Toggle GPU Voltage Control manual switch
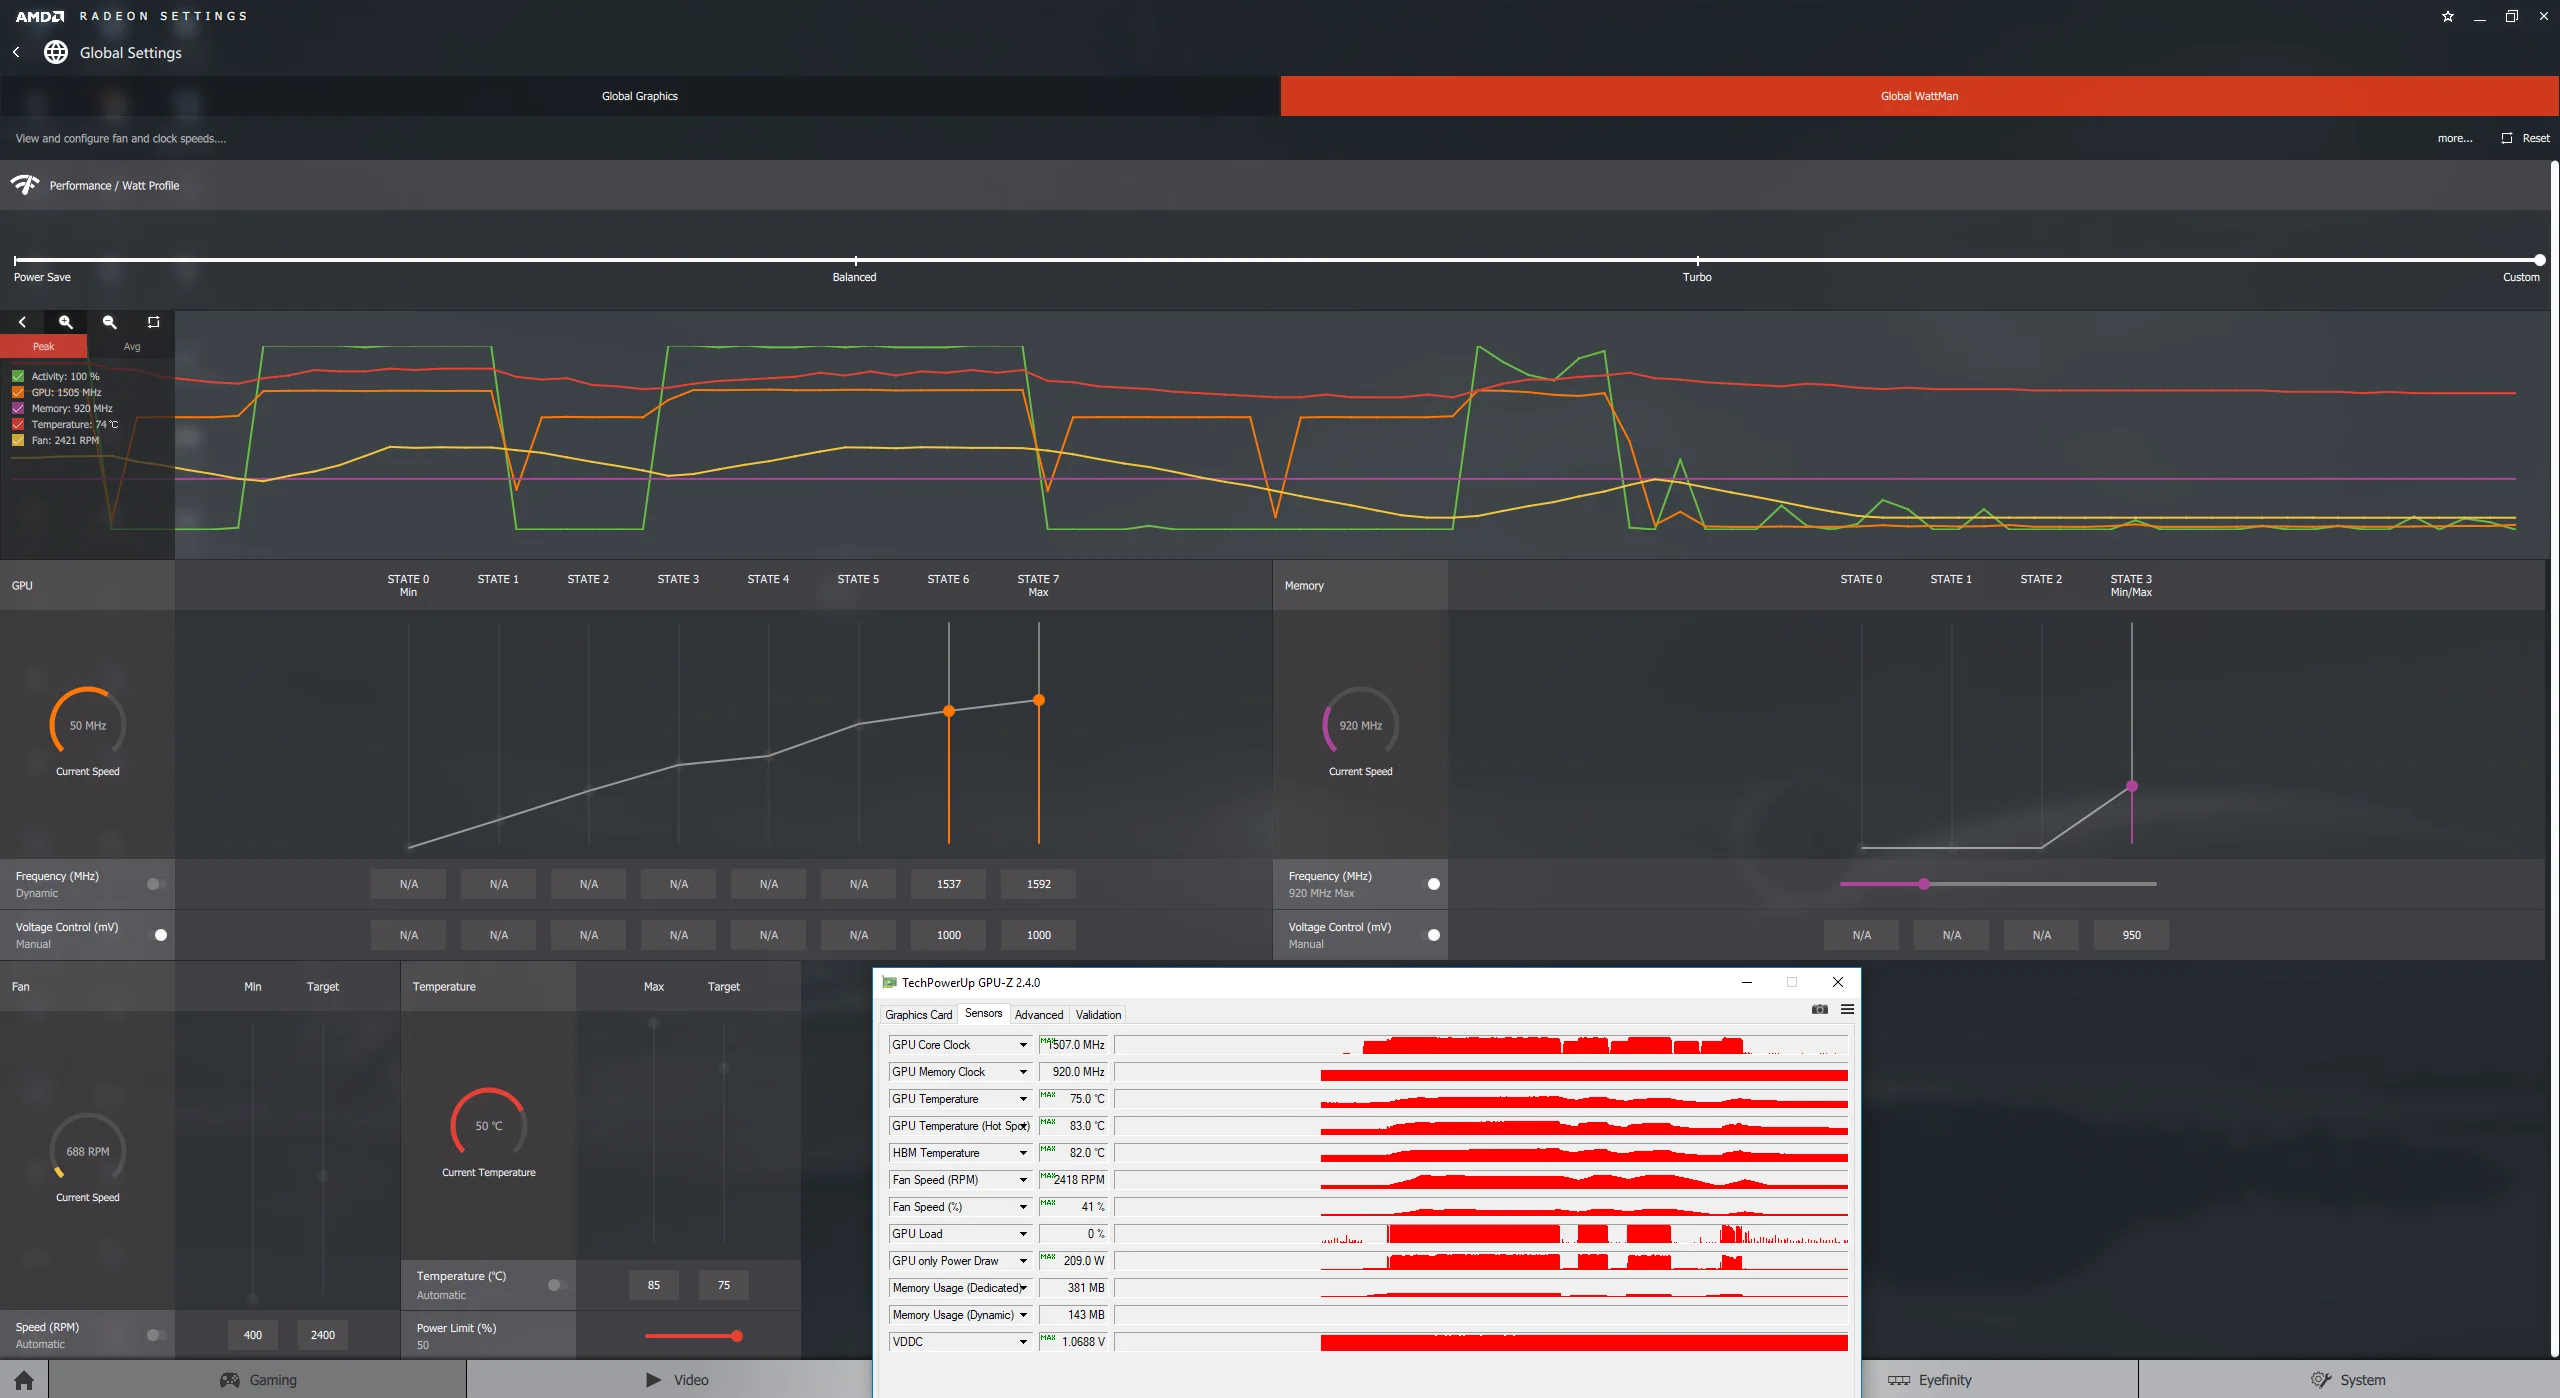Screen dimensions: 2560x1398 click(156, 935)
